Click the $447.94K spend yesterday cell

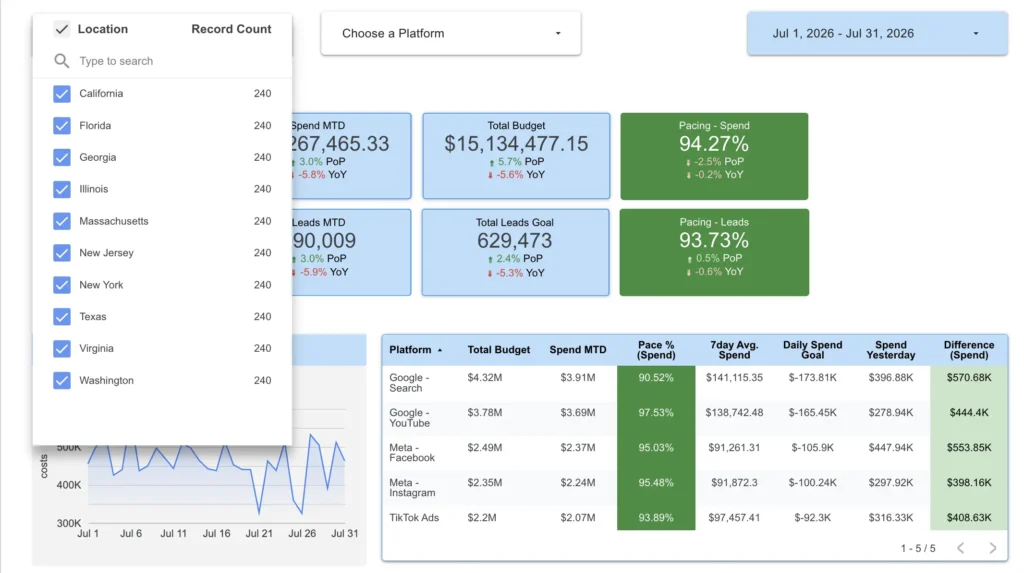pos(891,448)
